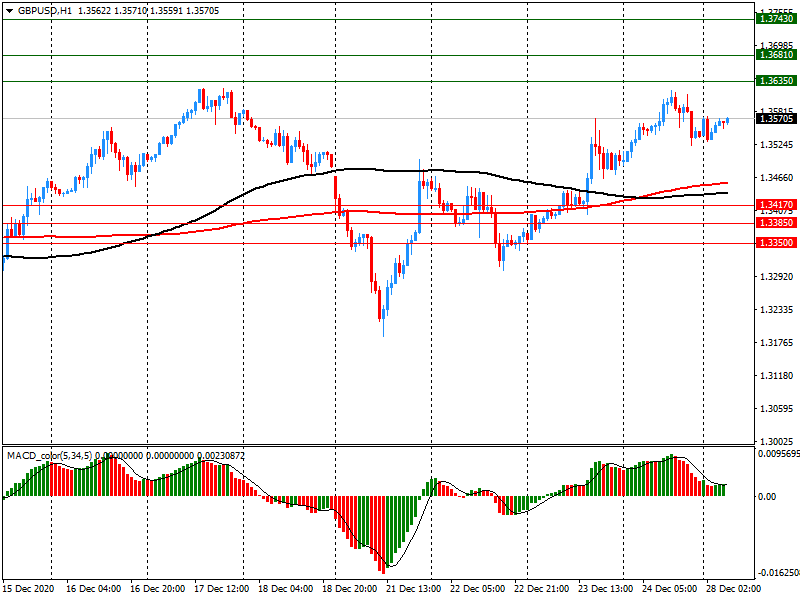800x600 pixels.
Task: Select the 1.34170 red price level label
Action: point(777,205)
